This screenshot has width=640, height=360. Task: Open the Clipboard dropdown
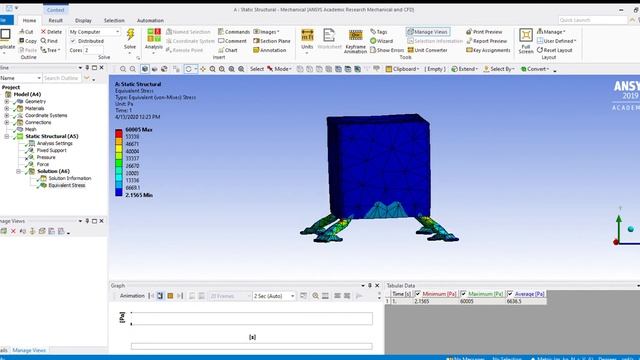click(x=402, y=69)
